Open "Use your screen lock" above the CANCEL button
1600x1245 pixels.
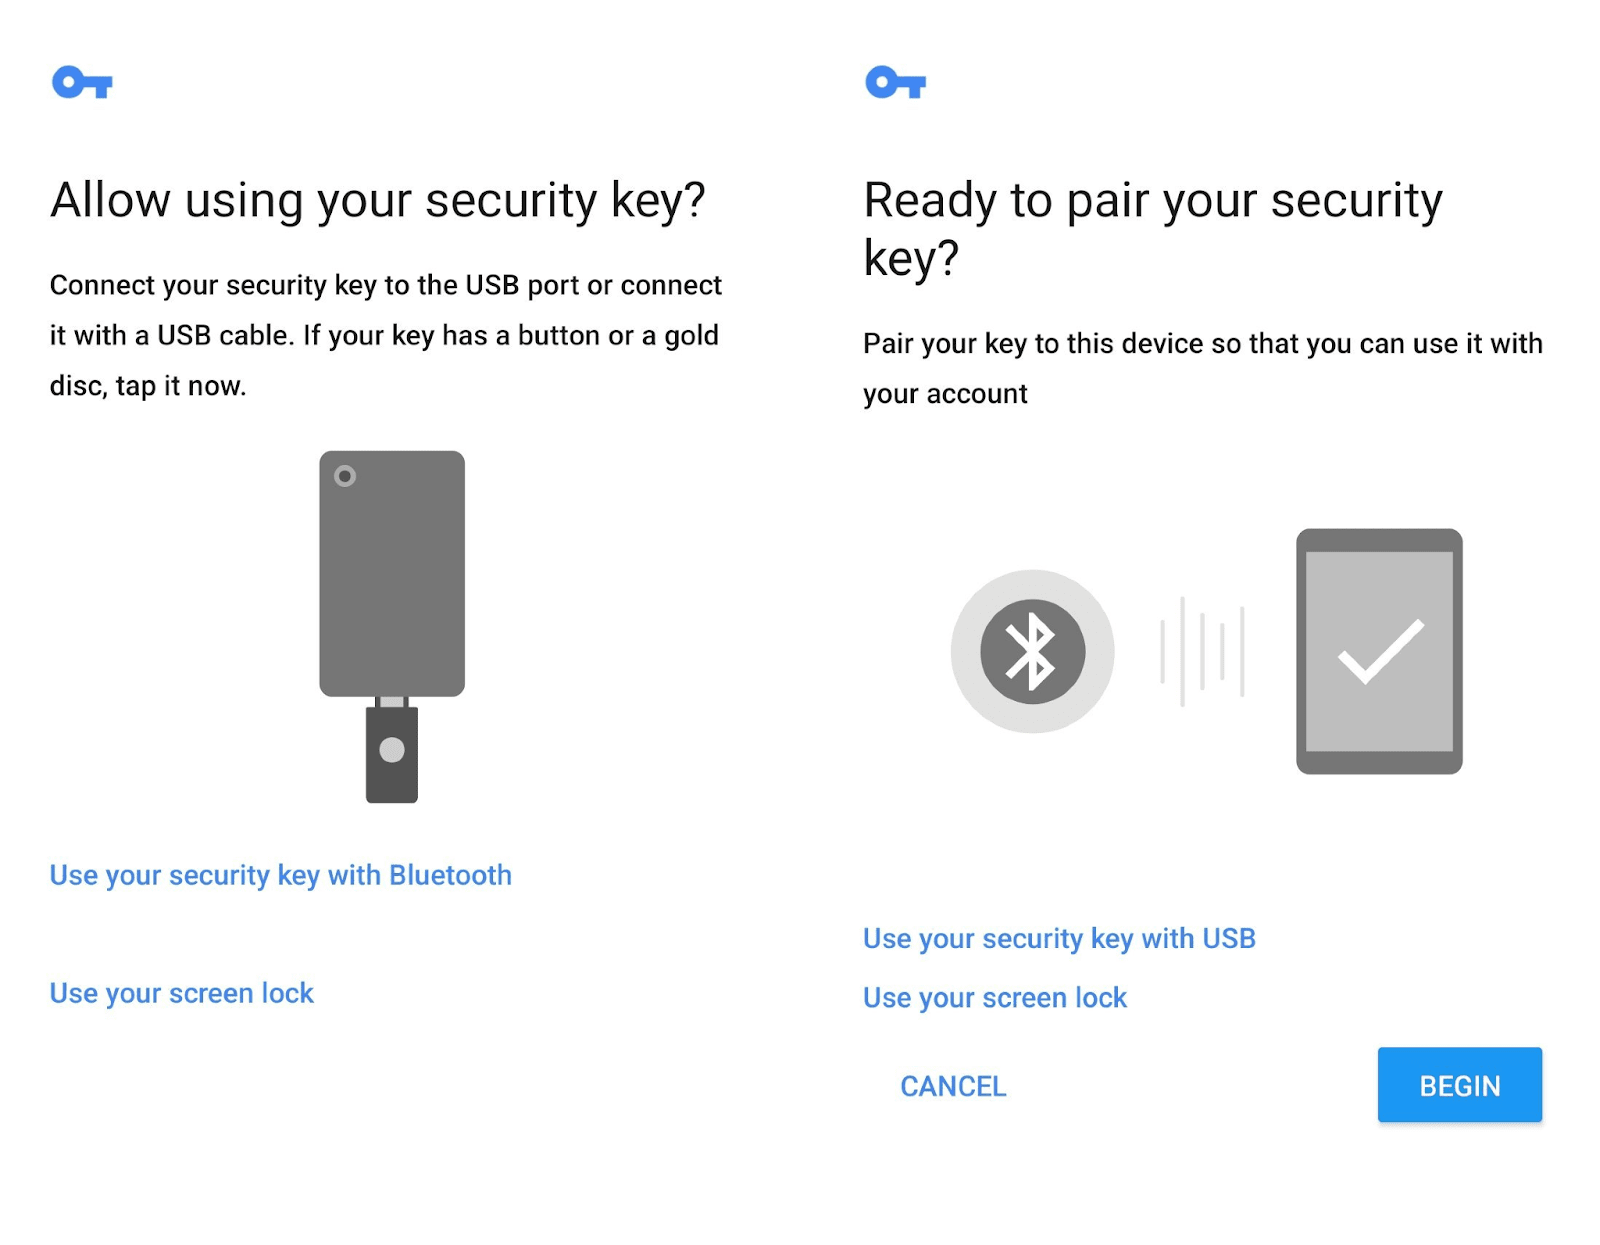click(x=995, y=997)
